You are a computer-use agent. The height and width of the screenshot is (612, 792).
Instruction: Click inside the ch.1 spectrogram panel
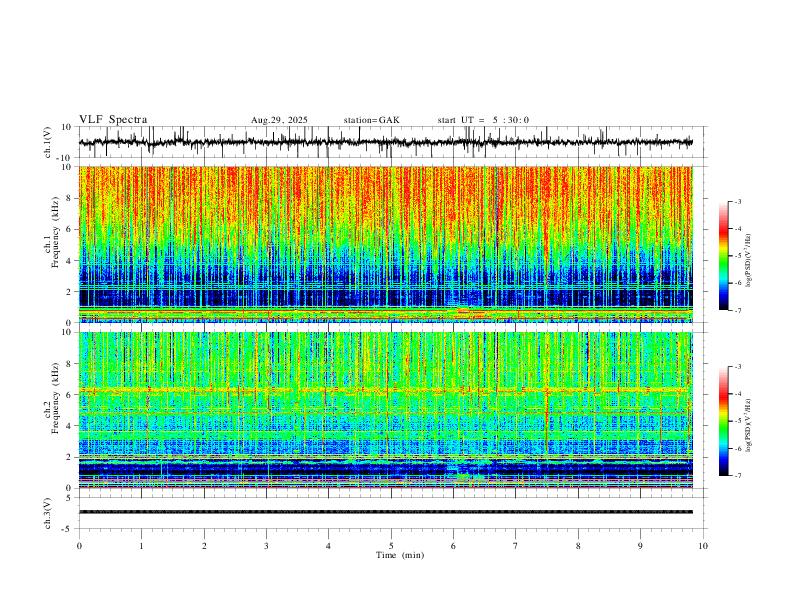pyautogui.click(x=386, y=244)
